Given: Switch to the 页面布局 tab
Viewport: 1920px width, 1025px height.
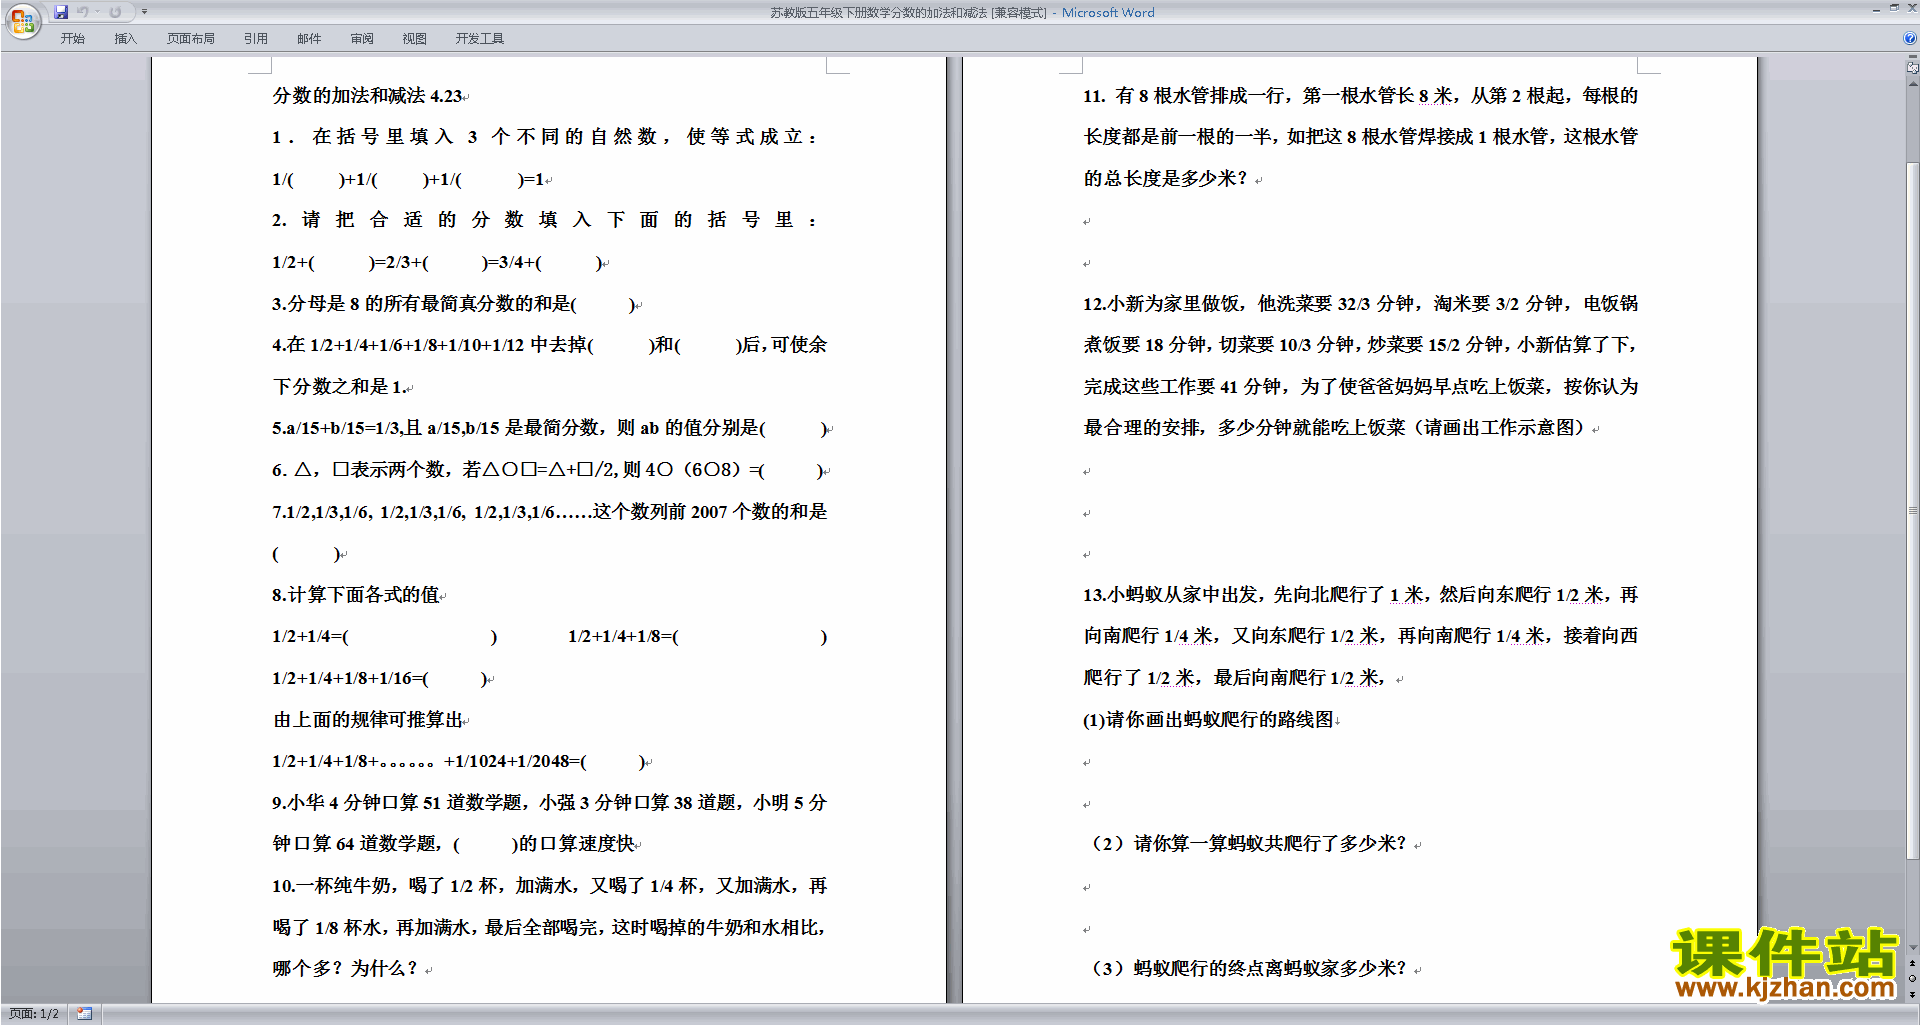Looking at the screenshot, I should tap(191, 39).
